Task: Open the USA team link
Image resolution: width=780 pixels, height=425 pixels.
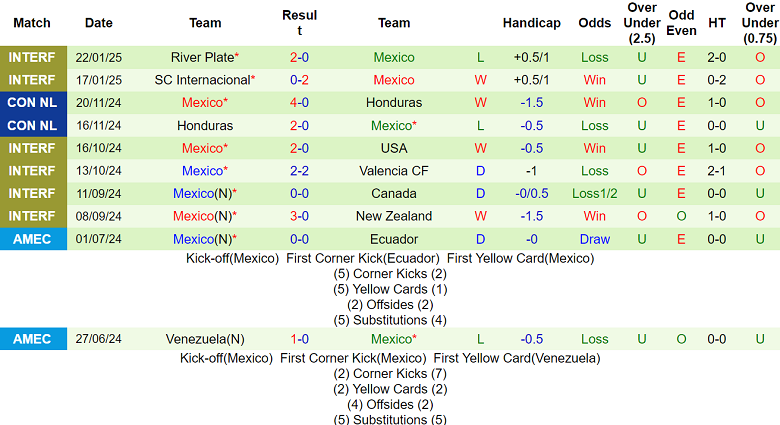Action: 393,148
